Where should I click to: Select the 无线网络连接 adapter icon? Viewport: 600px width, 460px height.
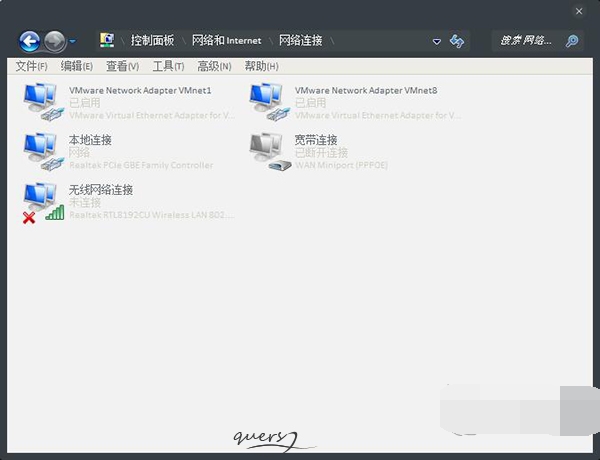click(x=43, y=202)
